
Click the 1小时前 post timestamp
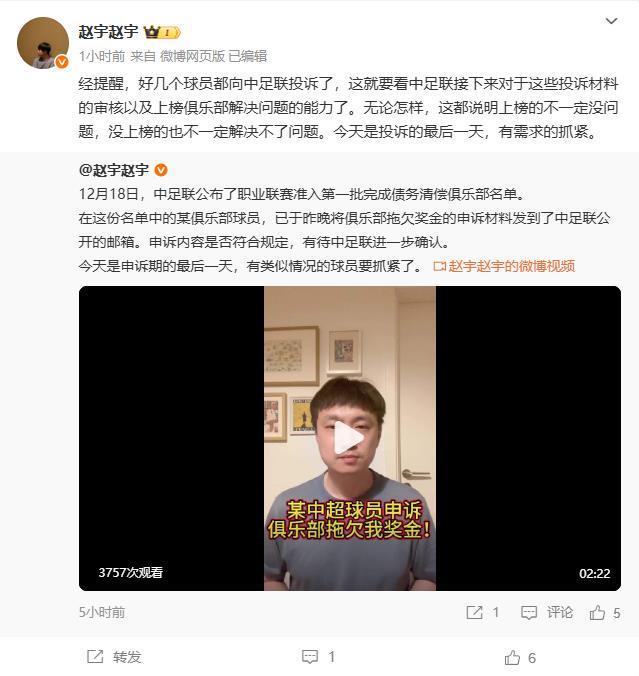[102, 56]
